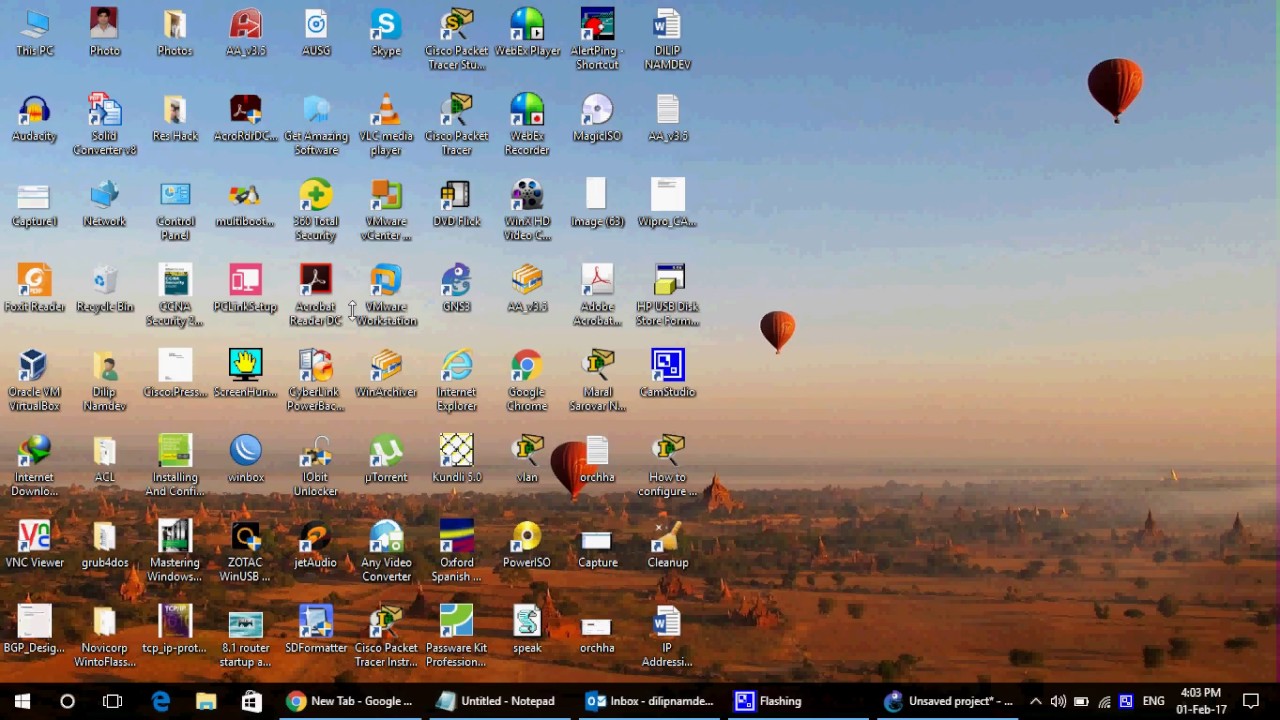This screenshot has height=720, width=1280.
Task: Open the Kundli 5.0 shortcut
Action: [456, 459]
